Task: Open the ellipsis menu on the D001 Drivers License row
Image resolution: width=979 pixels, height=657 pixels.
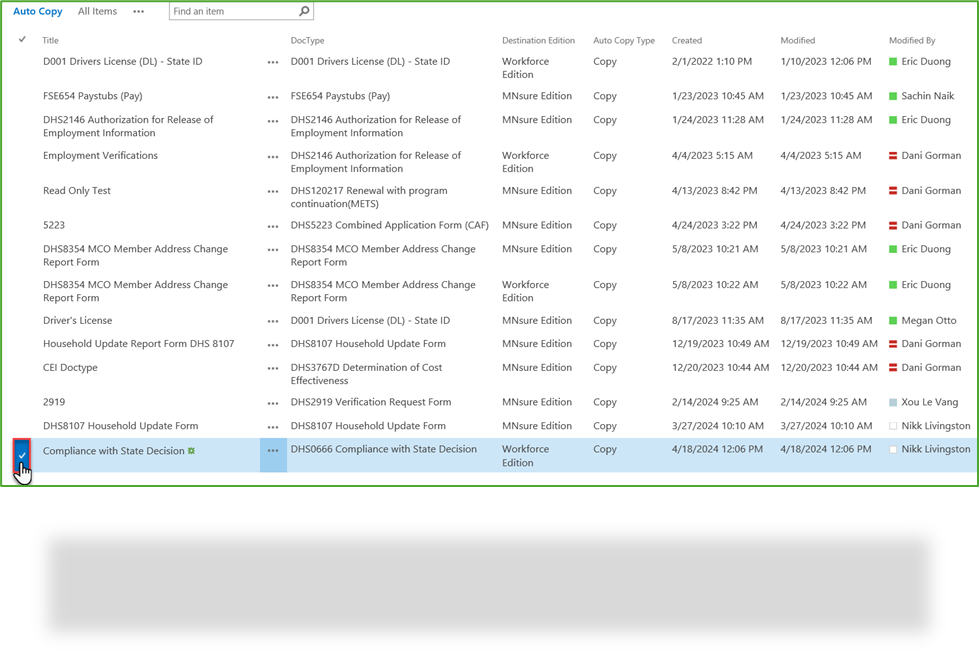Action: click(x=271, y=61)
